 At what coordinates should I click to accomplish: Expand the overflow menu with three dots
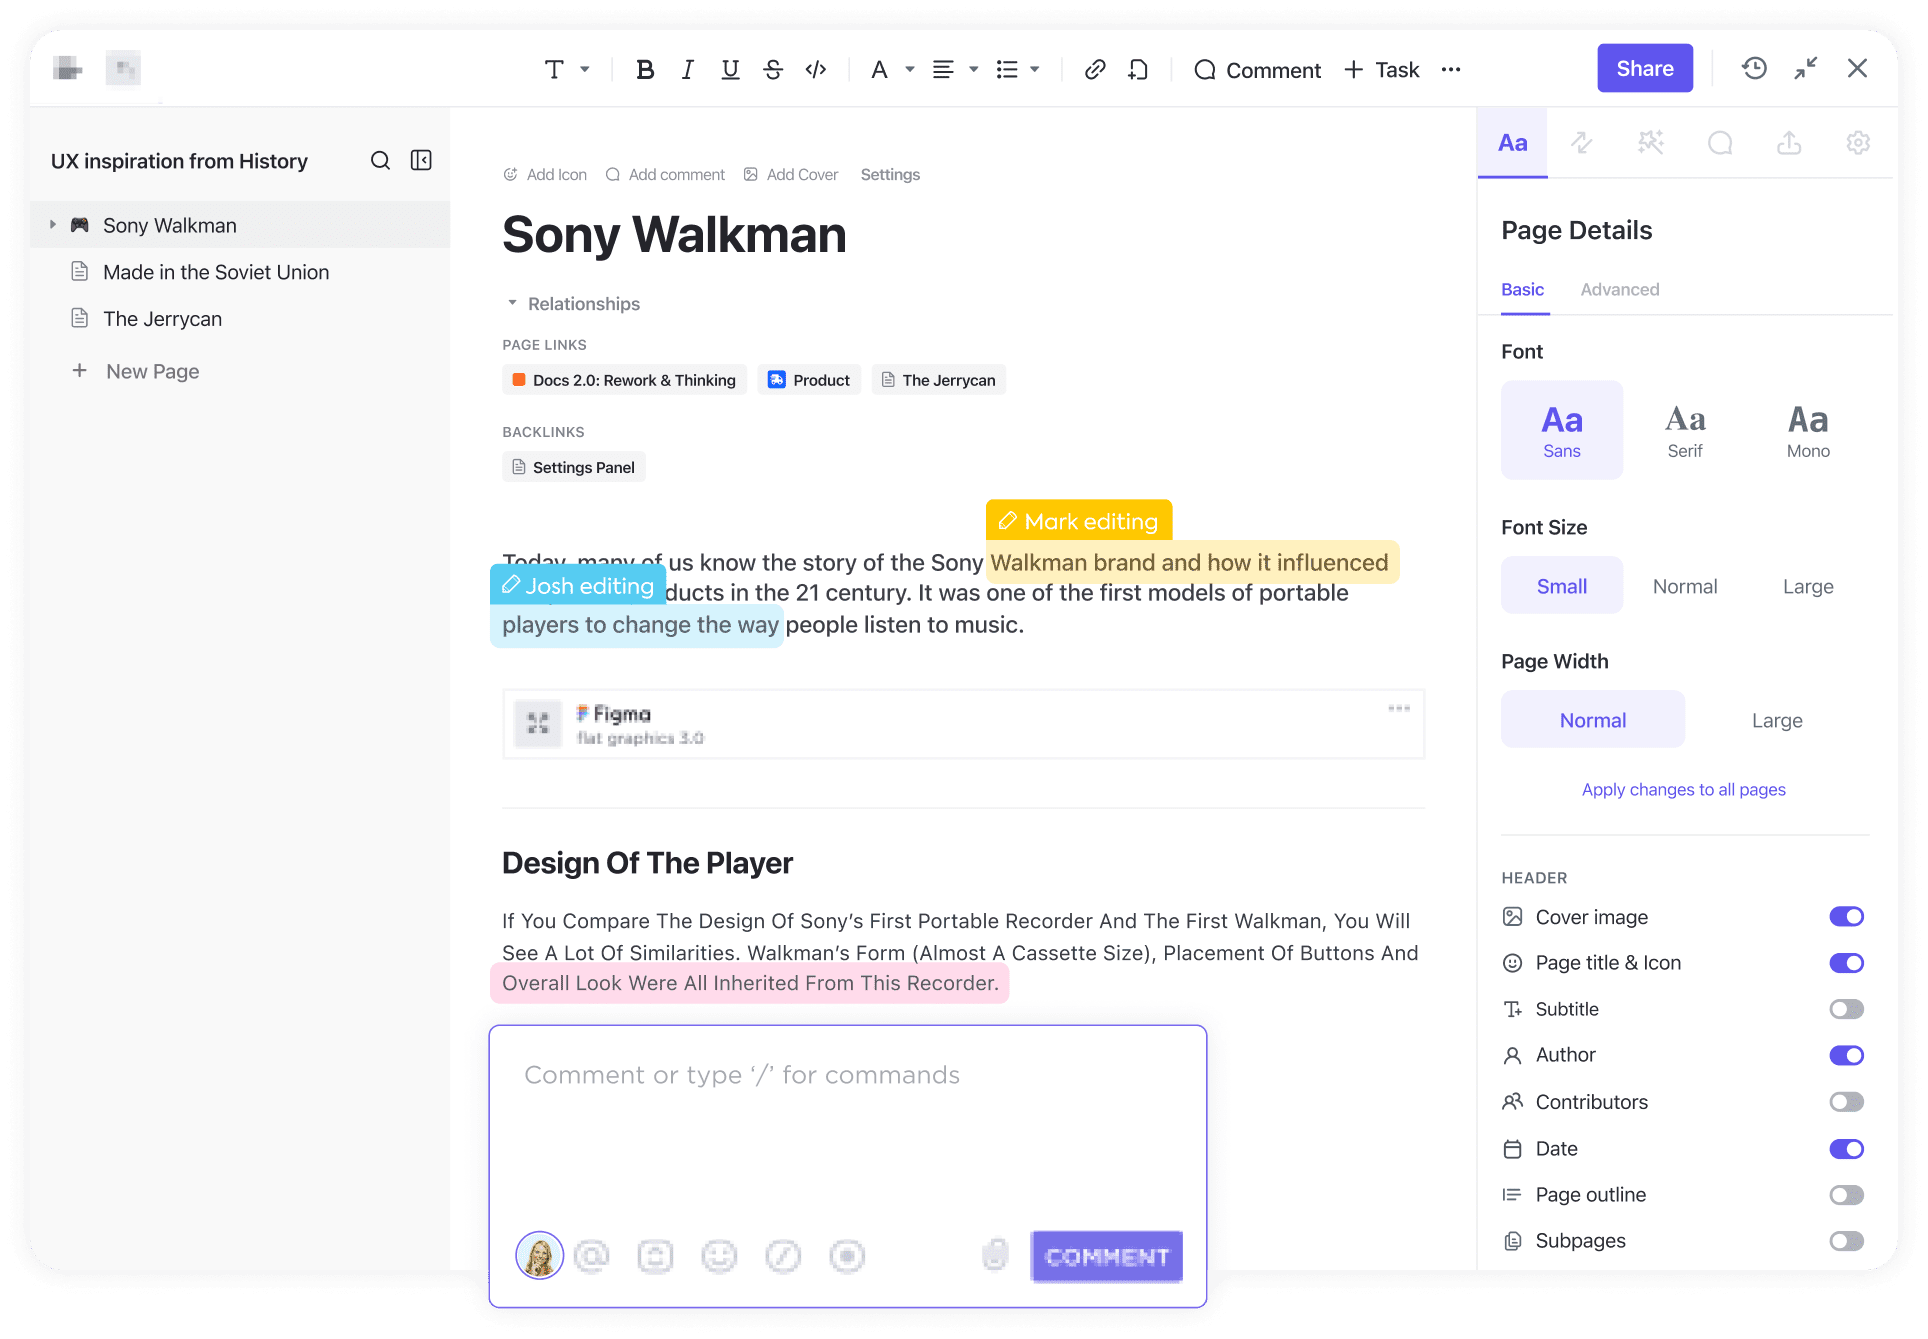pos(1452,69)
